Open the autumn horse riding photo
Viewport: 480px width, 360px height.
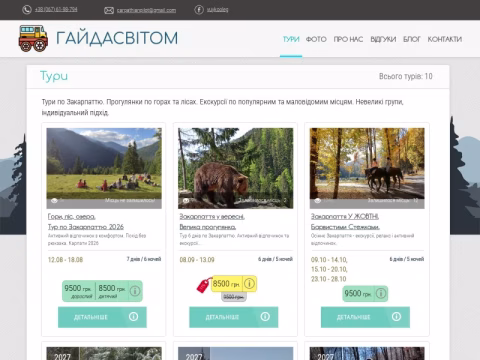pyautogui.click(x=367, y=168)
